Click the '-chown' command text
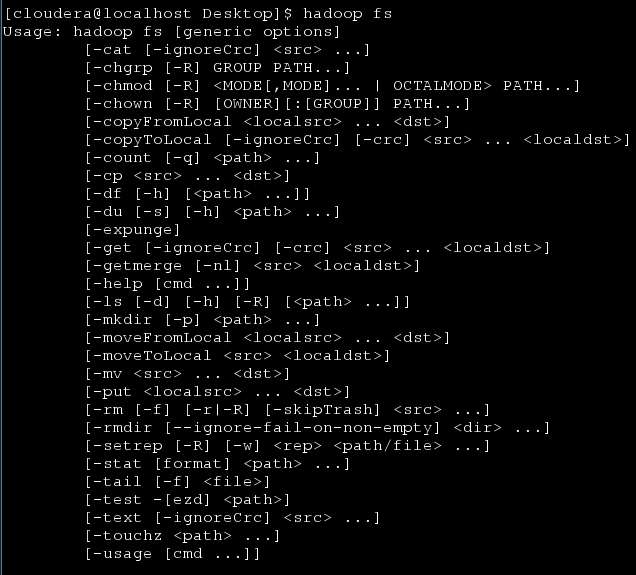This screenshot has width=636, height=575. [x=123, y=104]
